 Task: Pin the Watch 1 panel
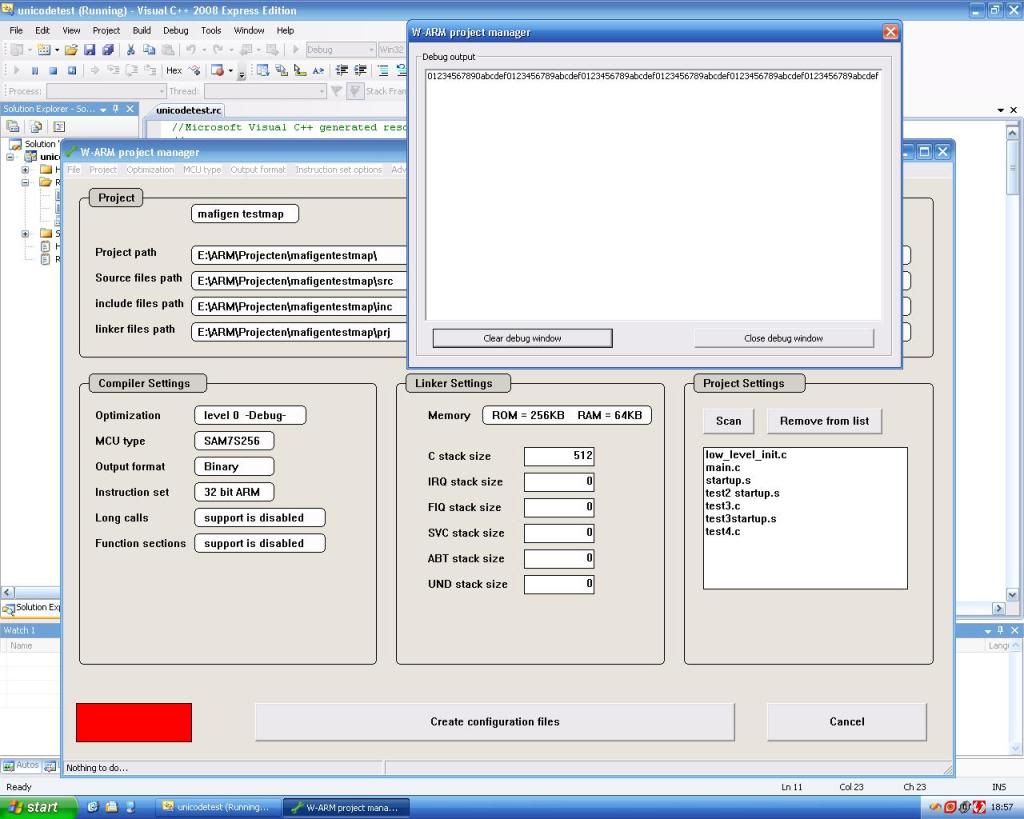(1000, 630)
